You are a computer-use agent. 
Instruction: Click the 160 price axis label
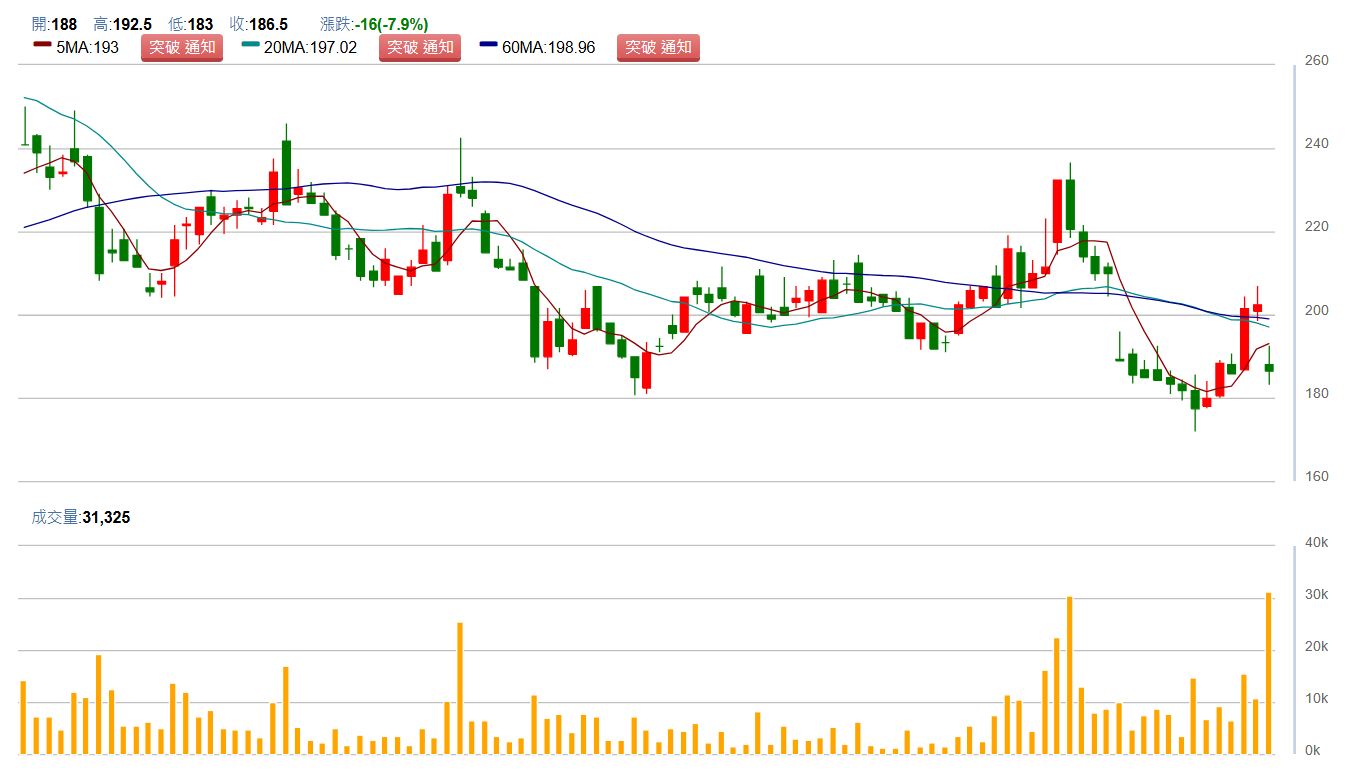[x=1317, y=477]
